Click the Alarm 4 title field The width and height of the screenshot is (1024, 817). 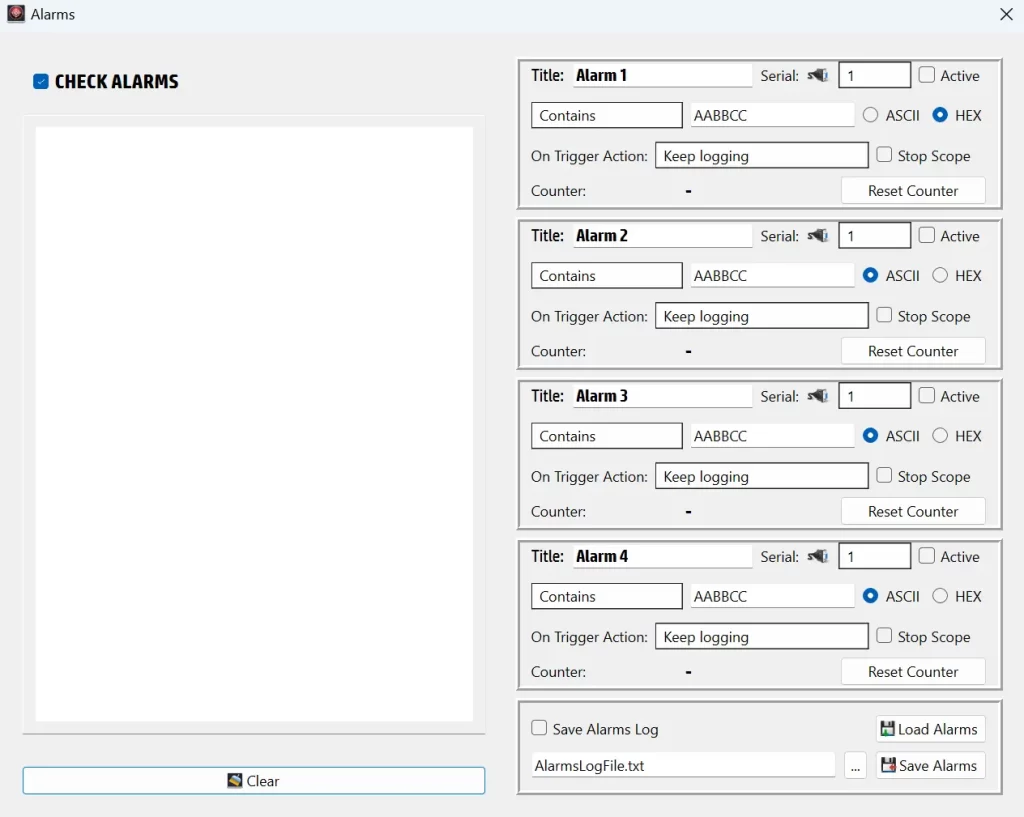(663, 556)
